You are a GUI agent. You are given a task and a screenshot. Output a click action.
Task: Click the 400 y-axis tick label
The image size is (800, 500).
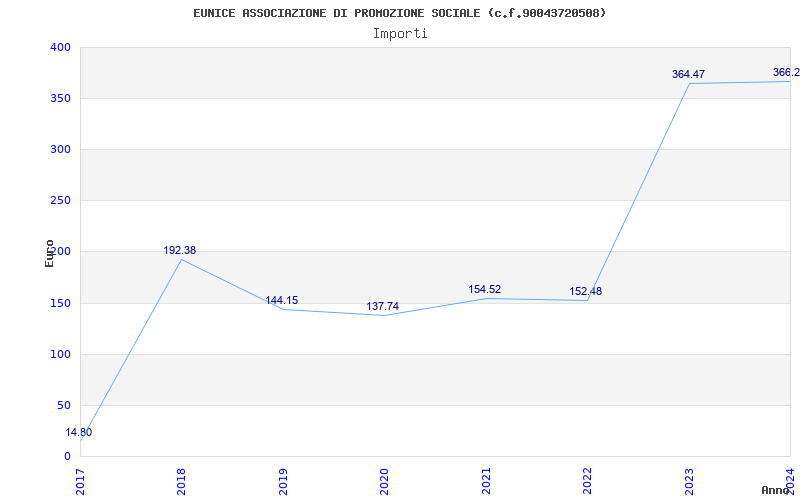(60, 47)
